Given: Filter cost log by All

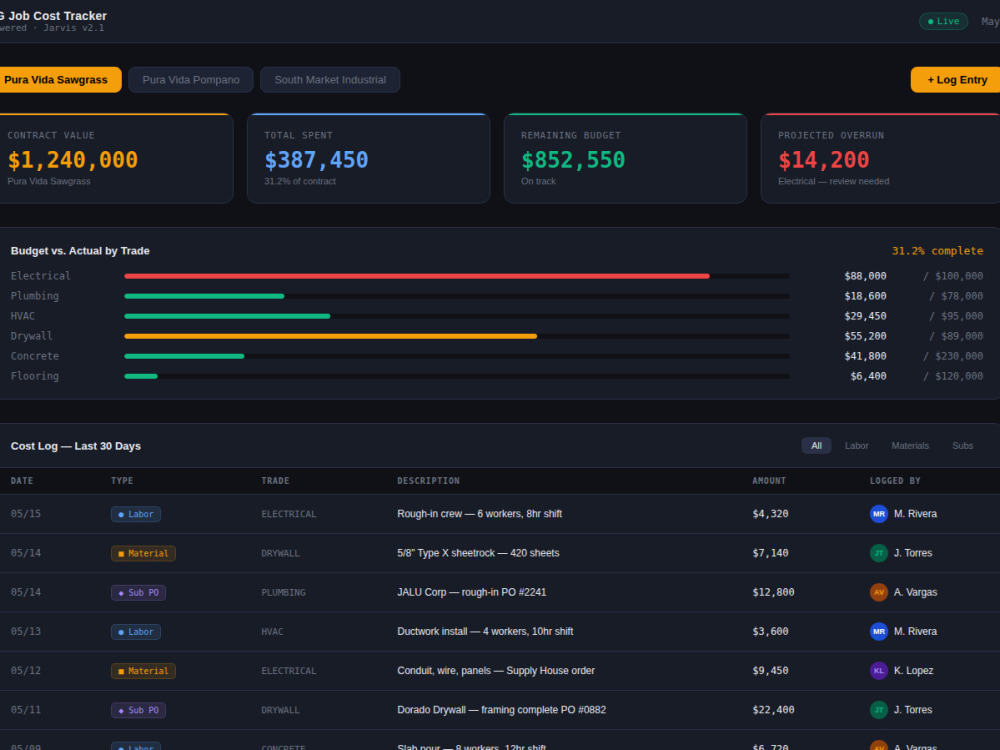Looking at the screenshot, I should [x=816, y=446].
